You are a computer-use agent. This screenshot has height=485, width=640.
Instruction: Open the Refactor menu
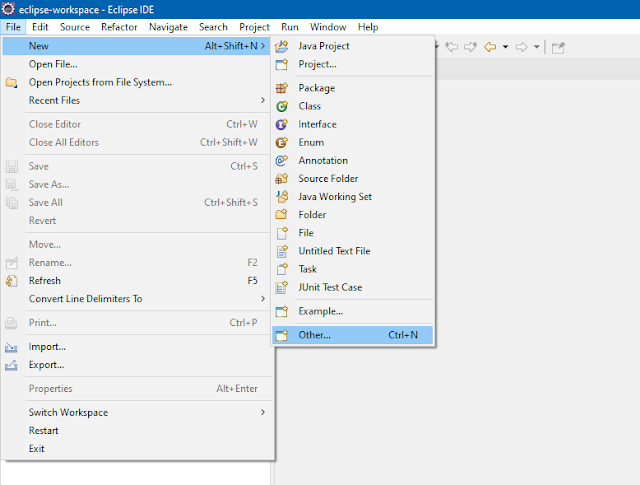[x=119, y=27]
